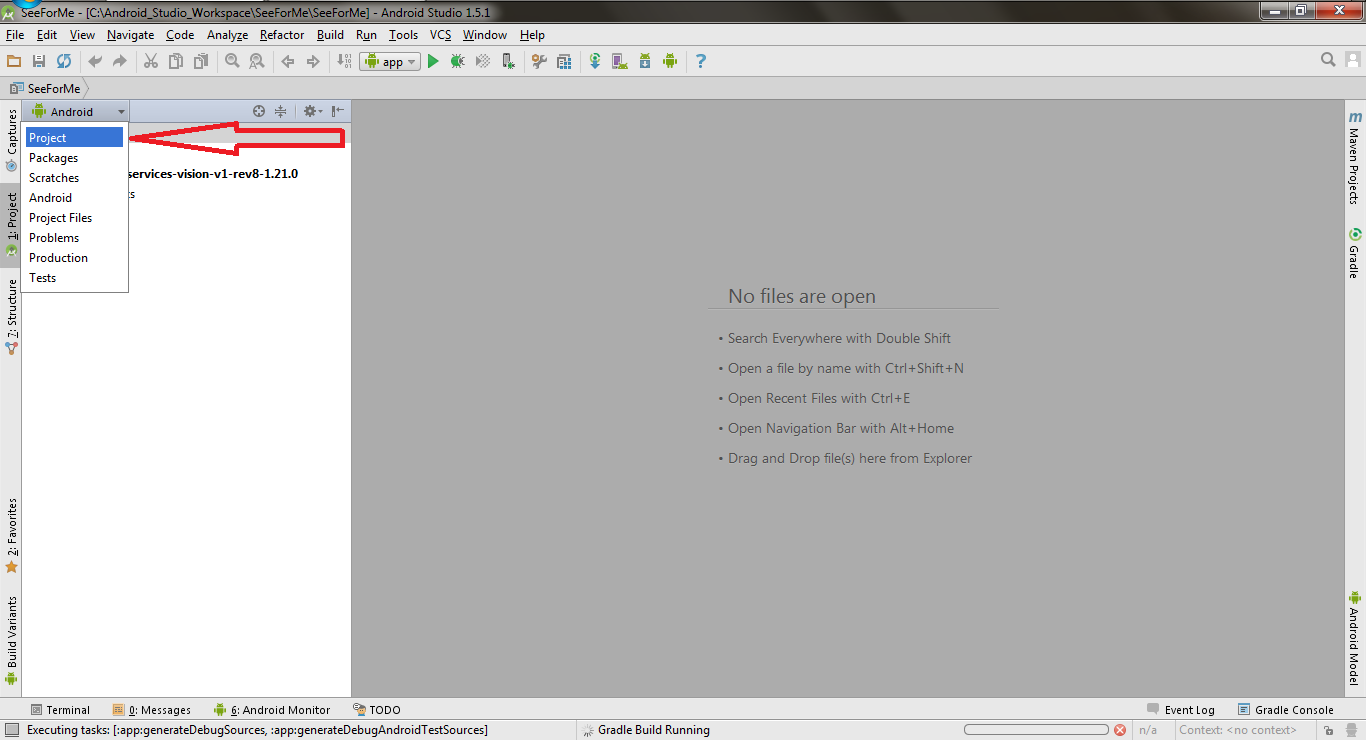Click the Redo arrow icon
Screen dimensions: 1366x740
120,61
